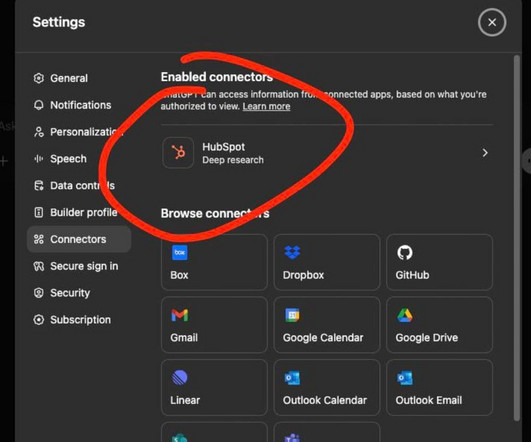Click the Speech waveform icon
Screen dimensions: 531x442
click(39, 159)
